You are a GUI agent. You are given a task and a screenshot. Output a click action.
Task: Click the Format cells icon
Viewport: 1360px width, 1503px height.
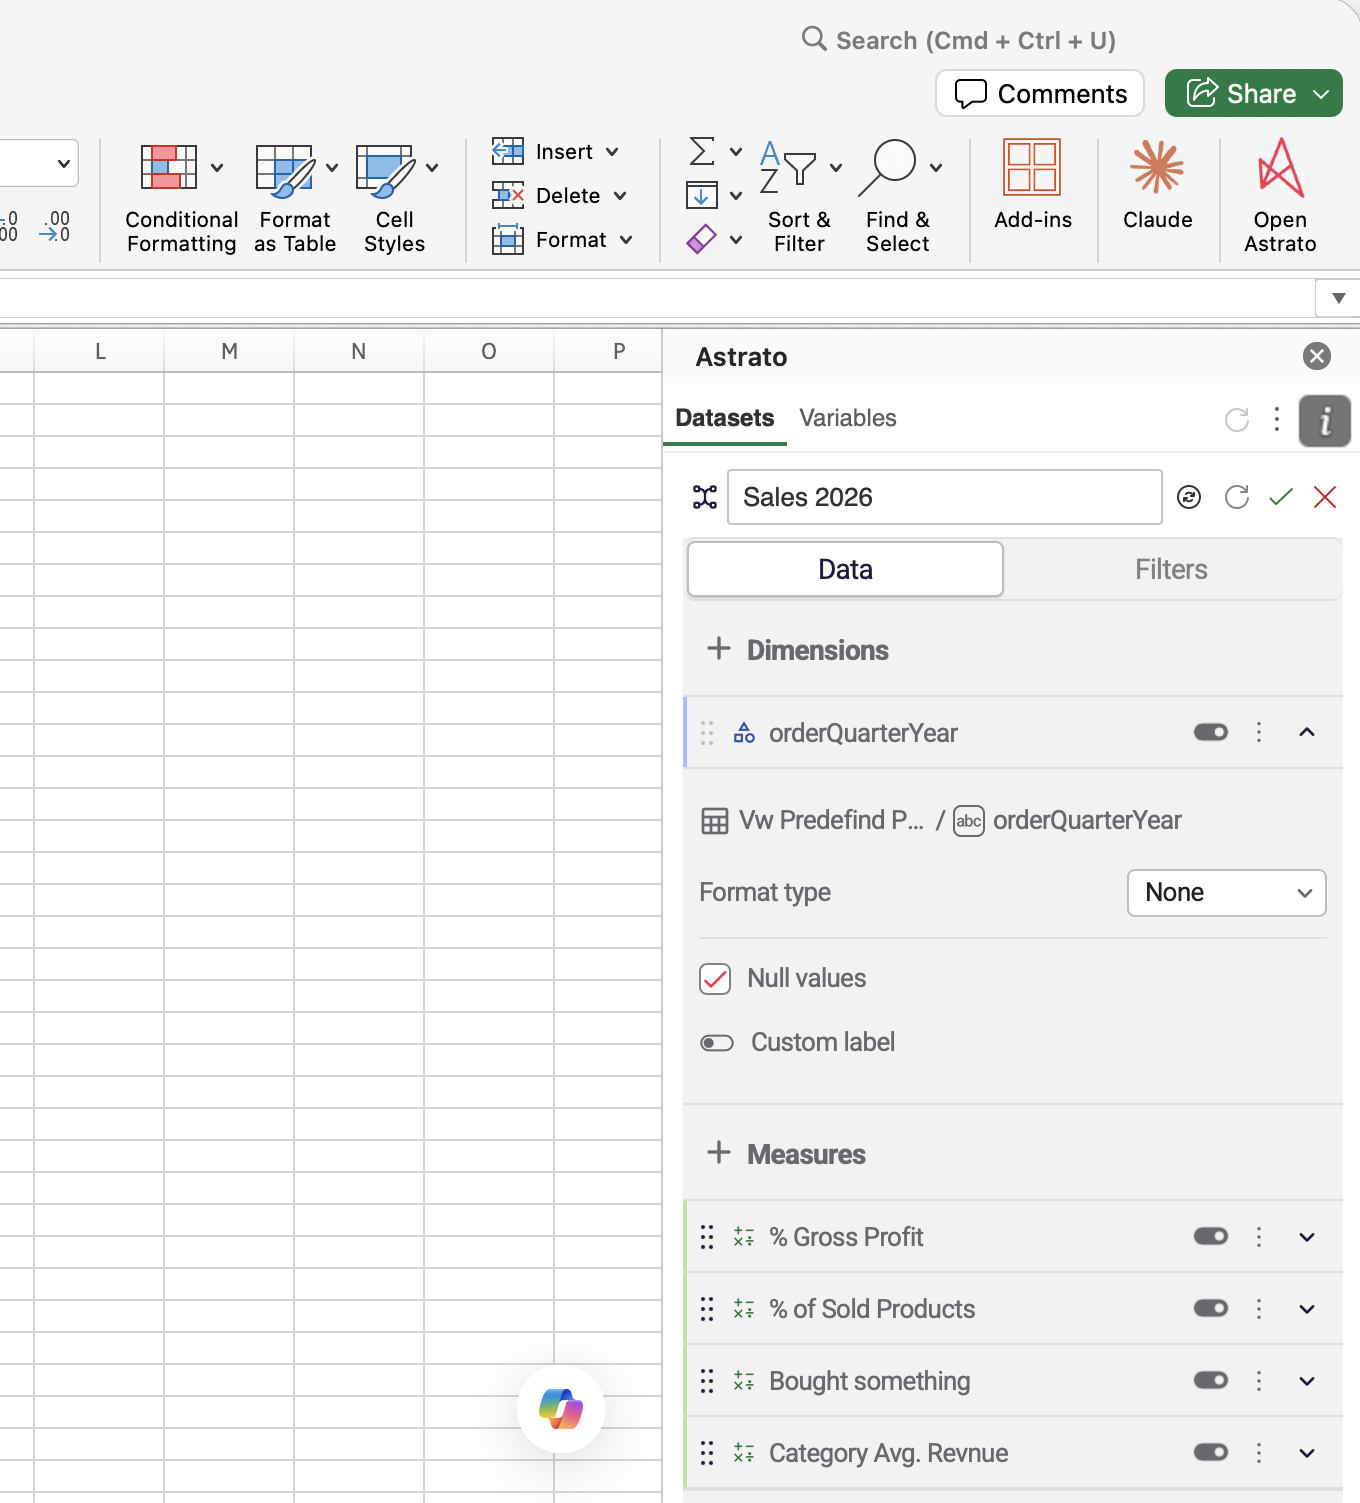pyautogui.click(x=508, y=240)
